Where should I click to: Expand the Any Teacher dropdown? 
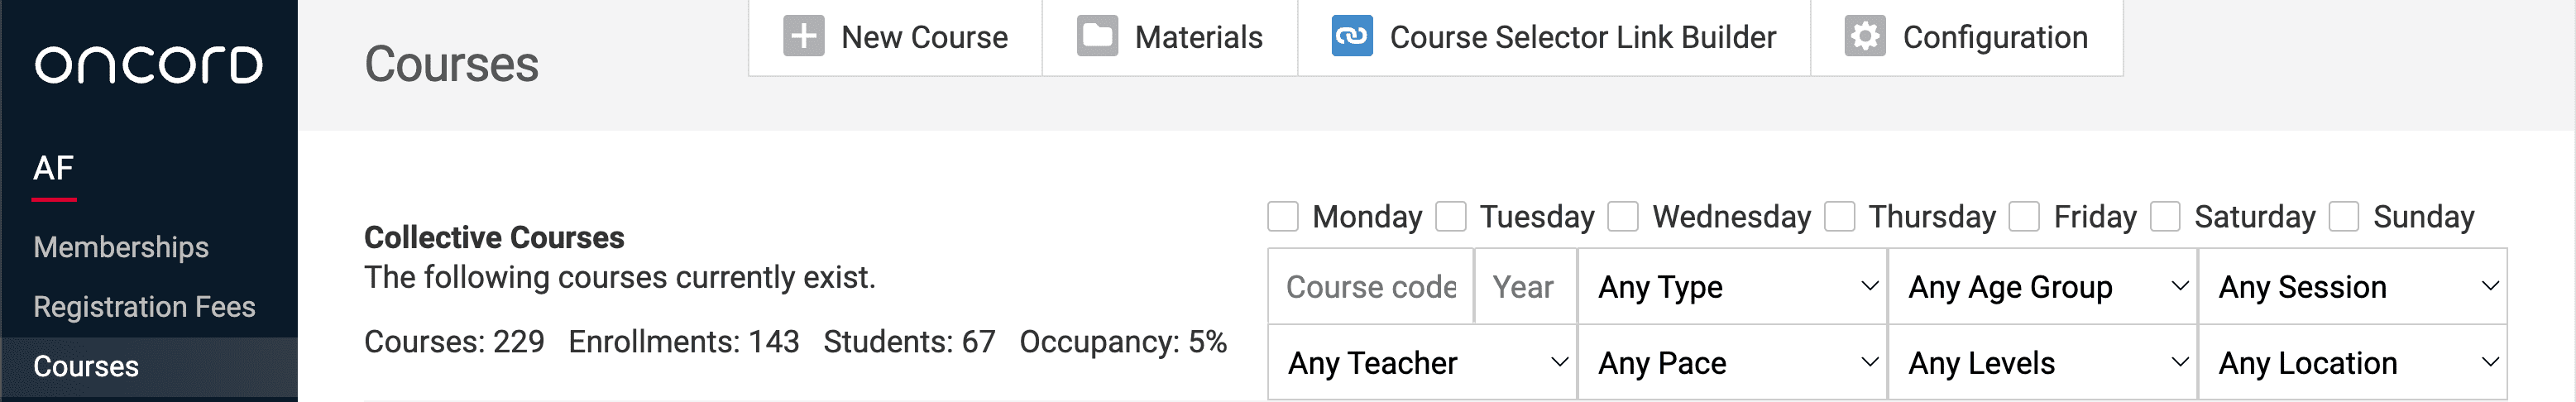pyautogui.click(x=1423, y=363)
